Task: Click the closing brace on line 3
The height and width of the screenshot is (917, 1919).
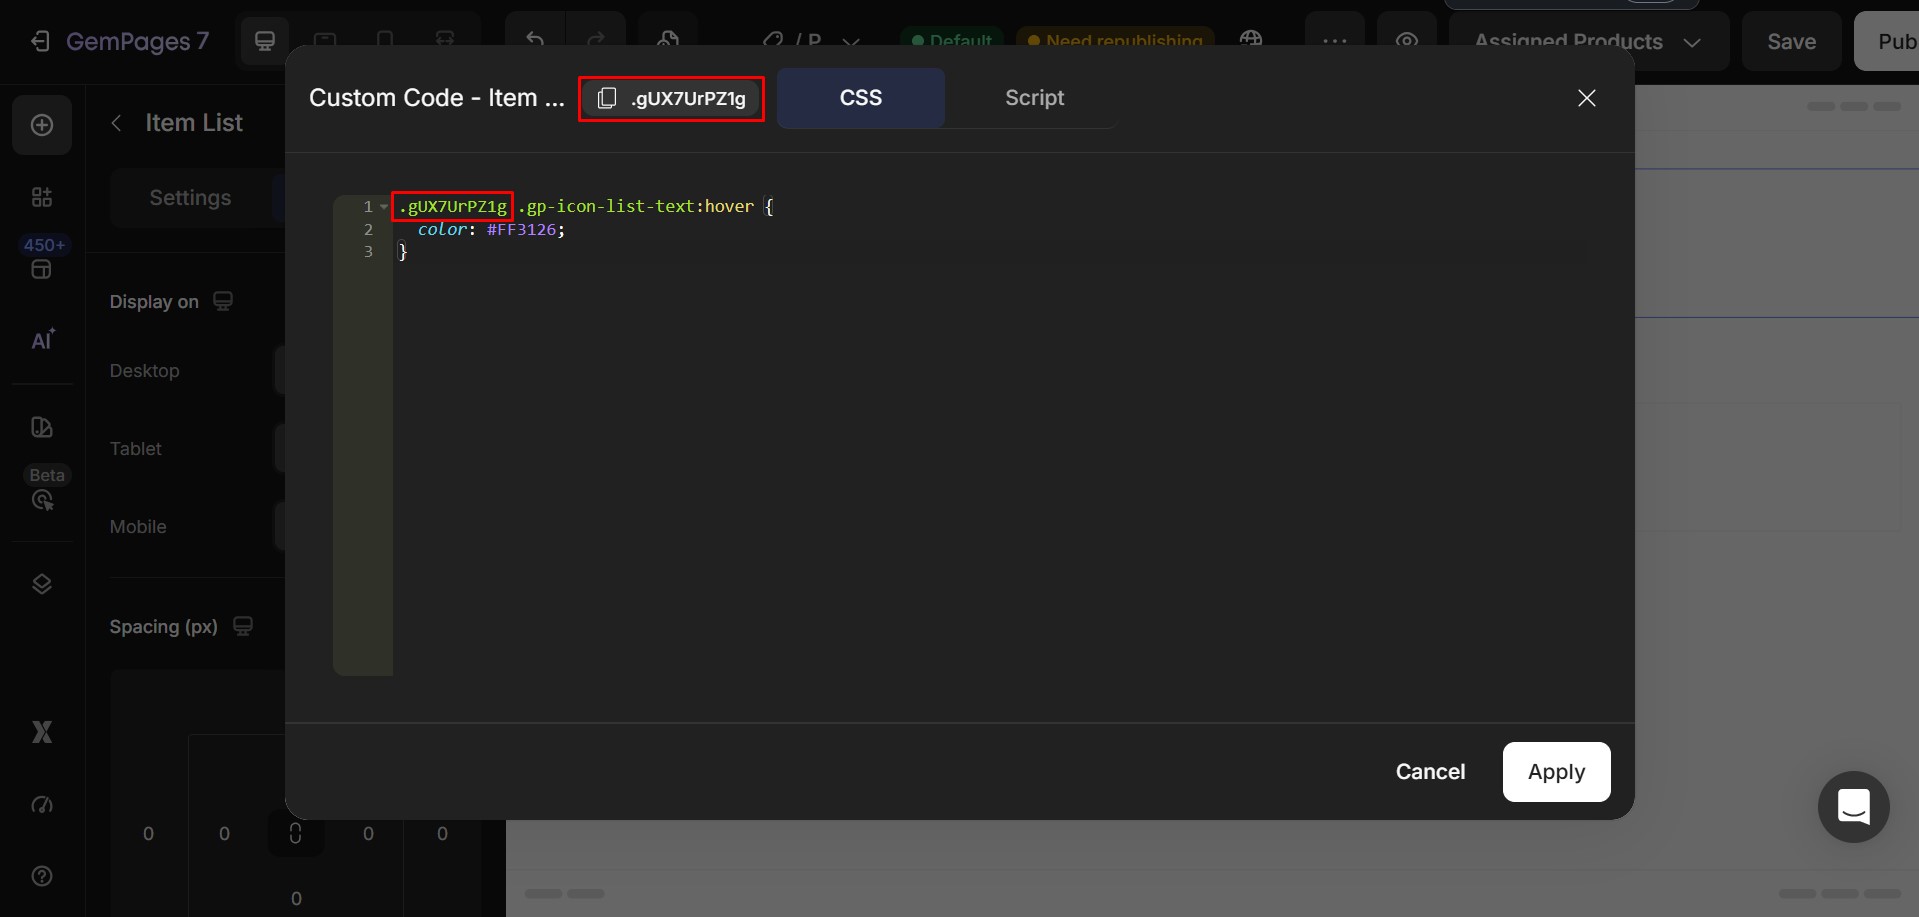Action: click(403, 253)
